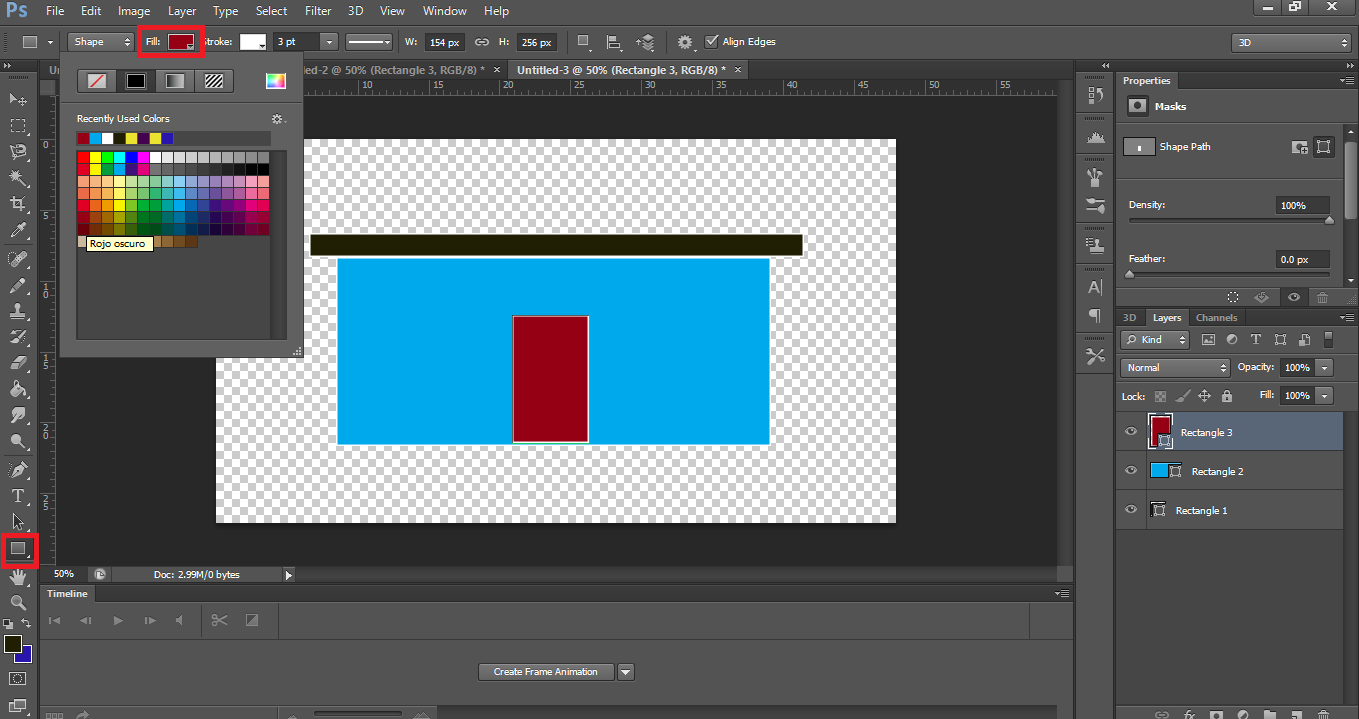This screenshot has width=1359, height=719.
Task: Hide the Rectangle 3 layer
Action: (1131, 432)
